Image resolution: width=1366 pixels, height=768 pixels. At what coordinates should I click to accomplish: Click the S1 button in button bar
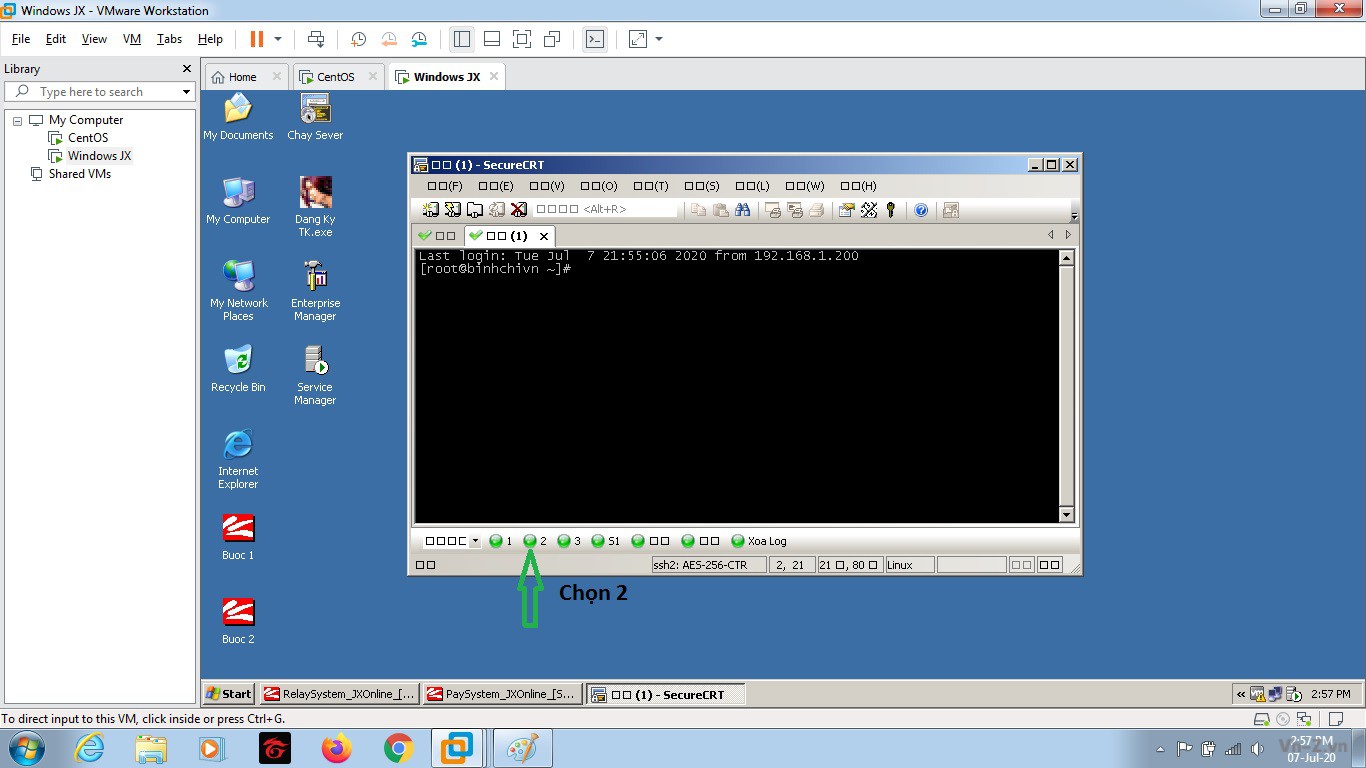[605, 541]
